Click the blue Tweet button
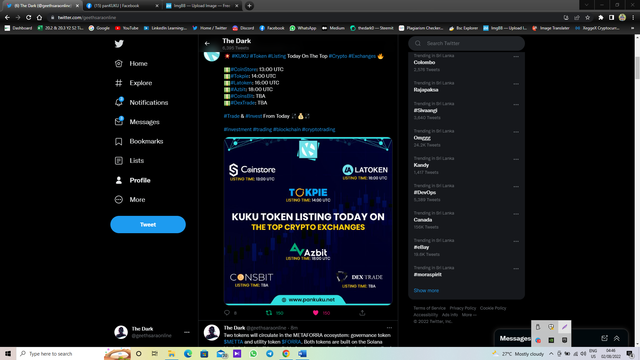Screen dimensions: 640x360 [148, 224]
